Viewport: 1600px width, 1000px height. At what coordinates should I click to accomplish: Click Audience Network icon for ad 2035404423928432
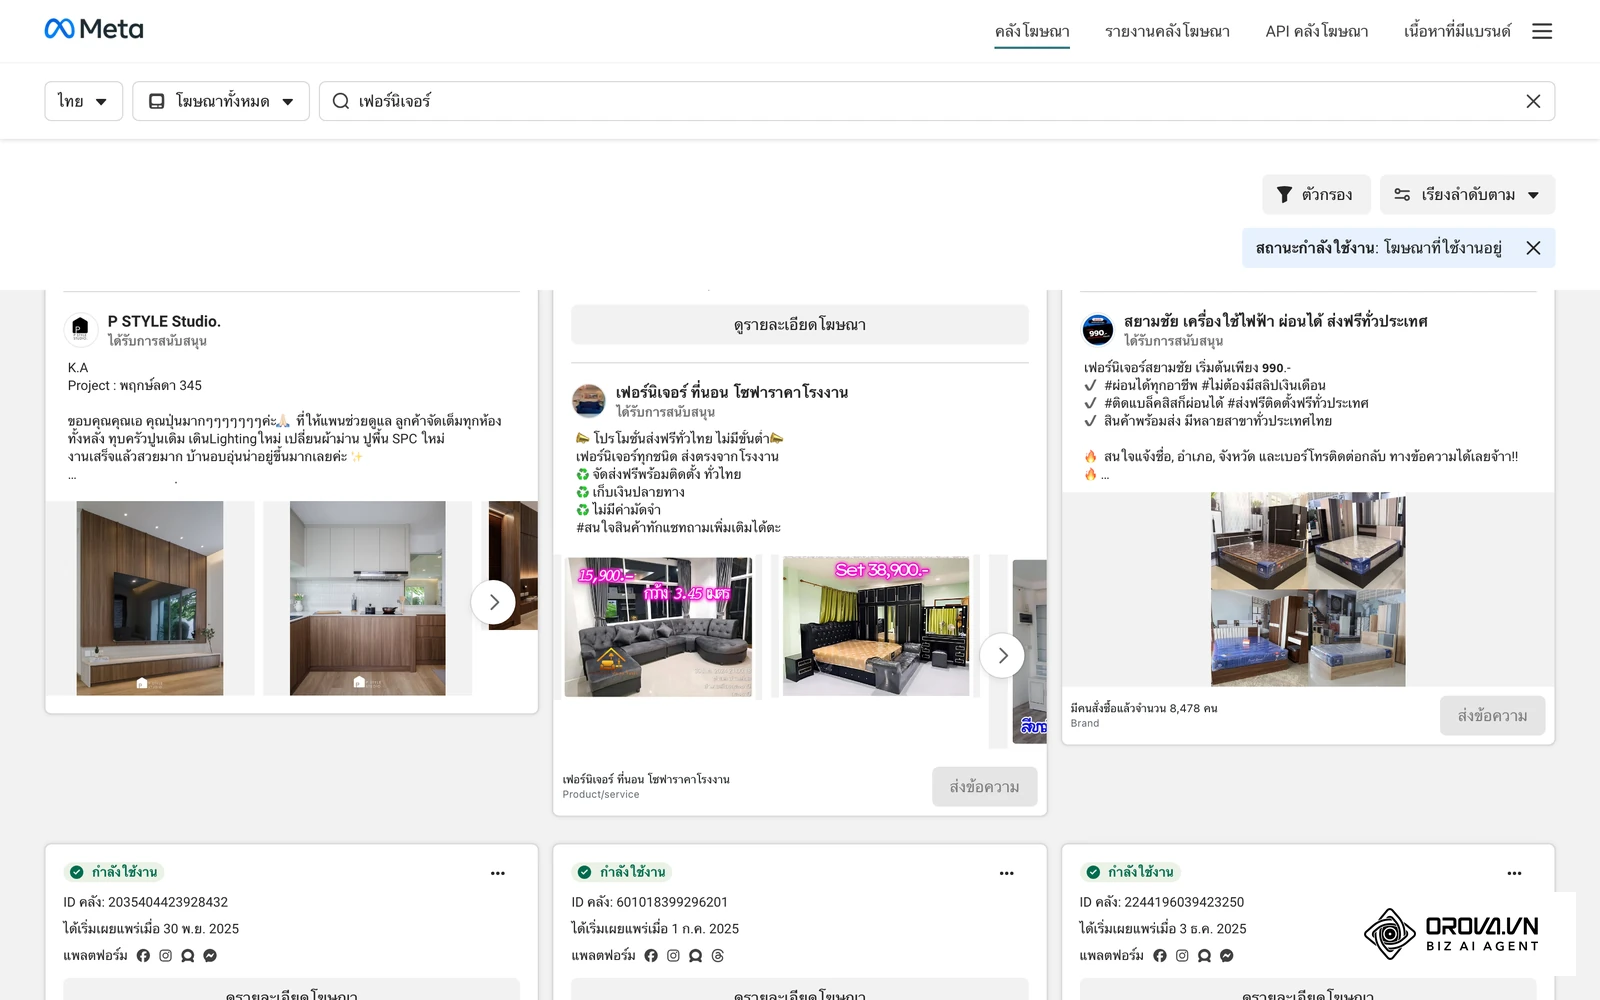[x=188, y=956]
